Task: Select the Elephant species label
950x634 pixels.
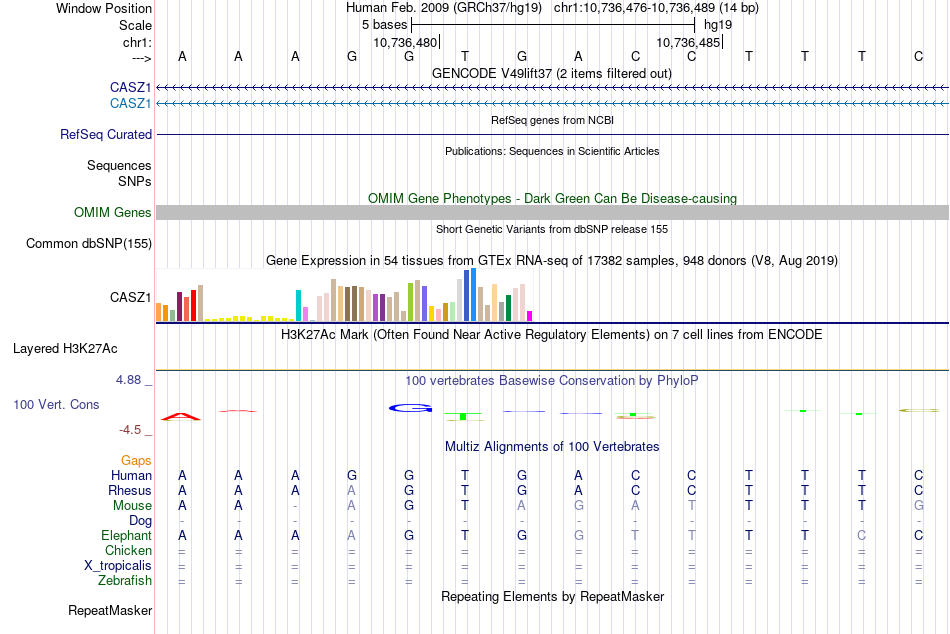Action: click(126, 535)
